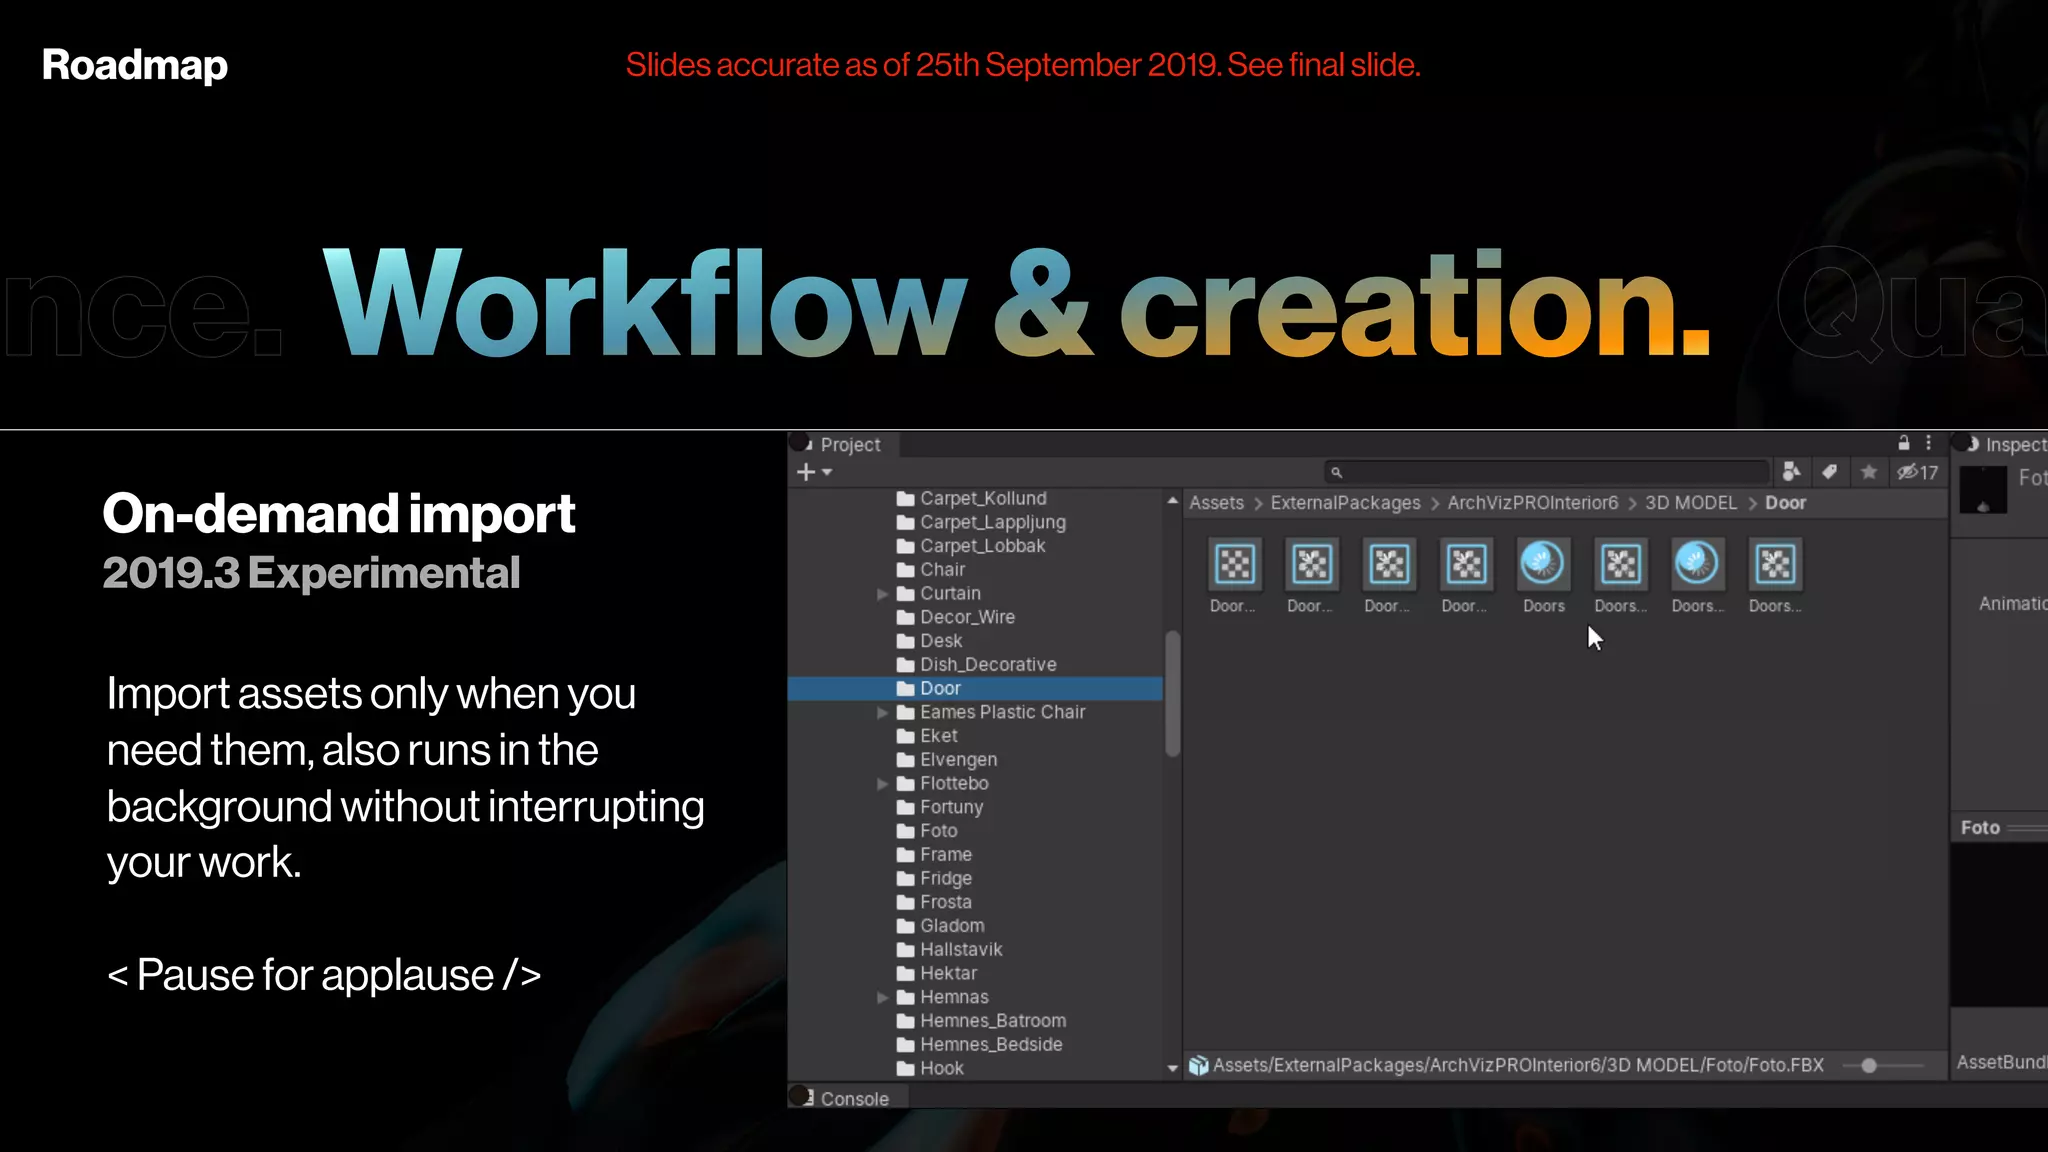Expand the Eames Plastic Chair folder

coord(882,712)
